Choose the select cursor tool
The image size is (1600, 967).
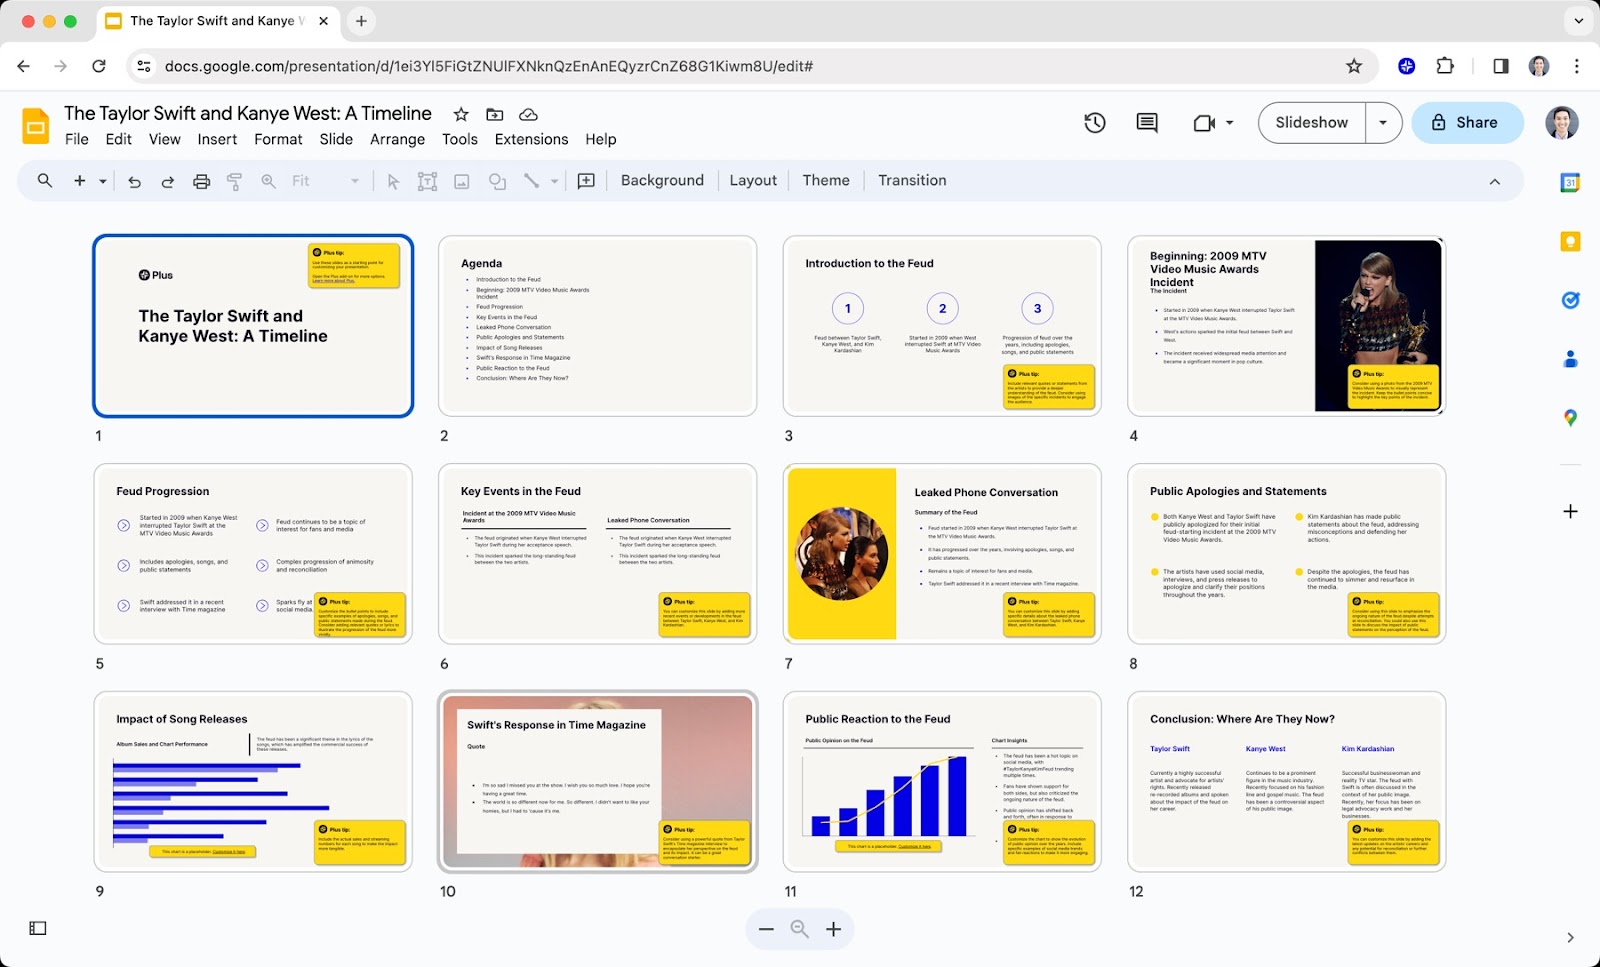[393, 181]
